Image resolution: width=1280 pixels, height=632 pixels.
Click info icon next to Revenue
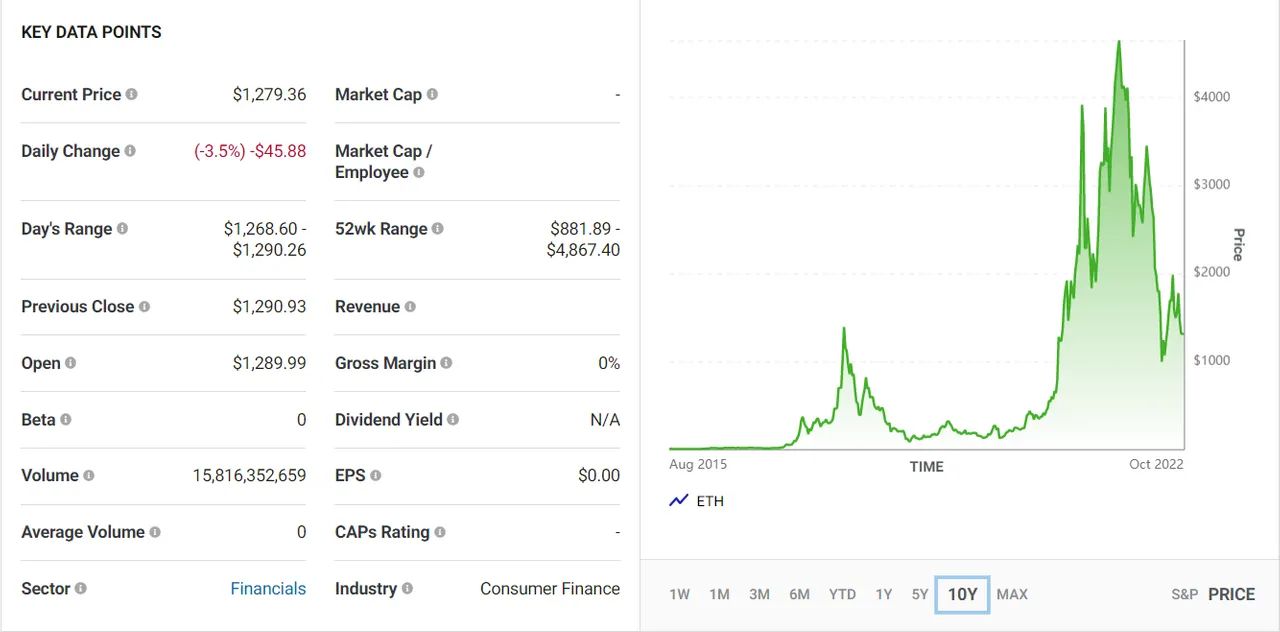[x=410, y=306]
